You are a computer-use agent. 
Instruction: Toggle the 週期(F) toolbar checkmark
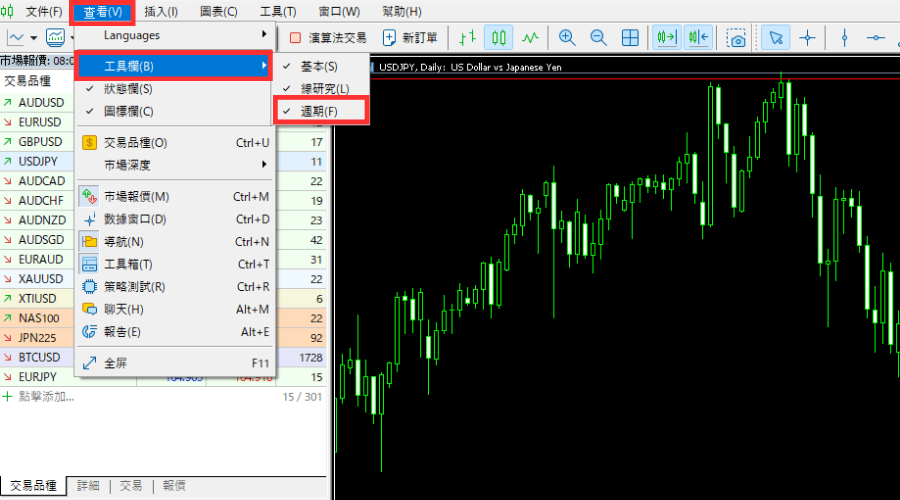320,110
